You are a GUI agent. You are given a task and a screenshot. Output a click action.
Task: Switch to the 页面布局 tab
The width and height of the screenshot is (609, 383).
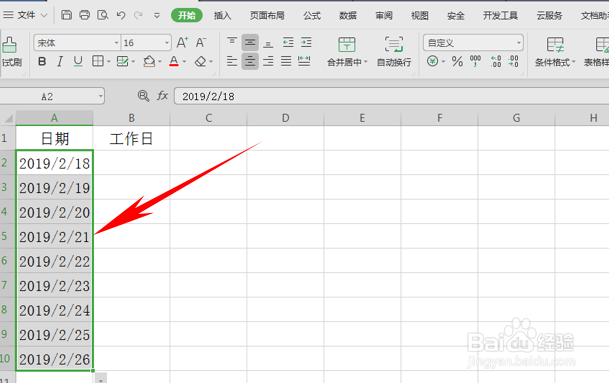pos(267,16)
